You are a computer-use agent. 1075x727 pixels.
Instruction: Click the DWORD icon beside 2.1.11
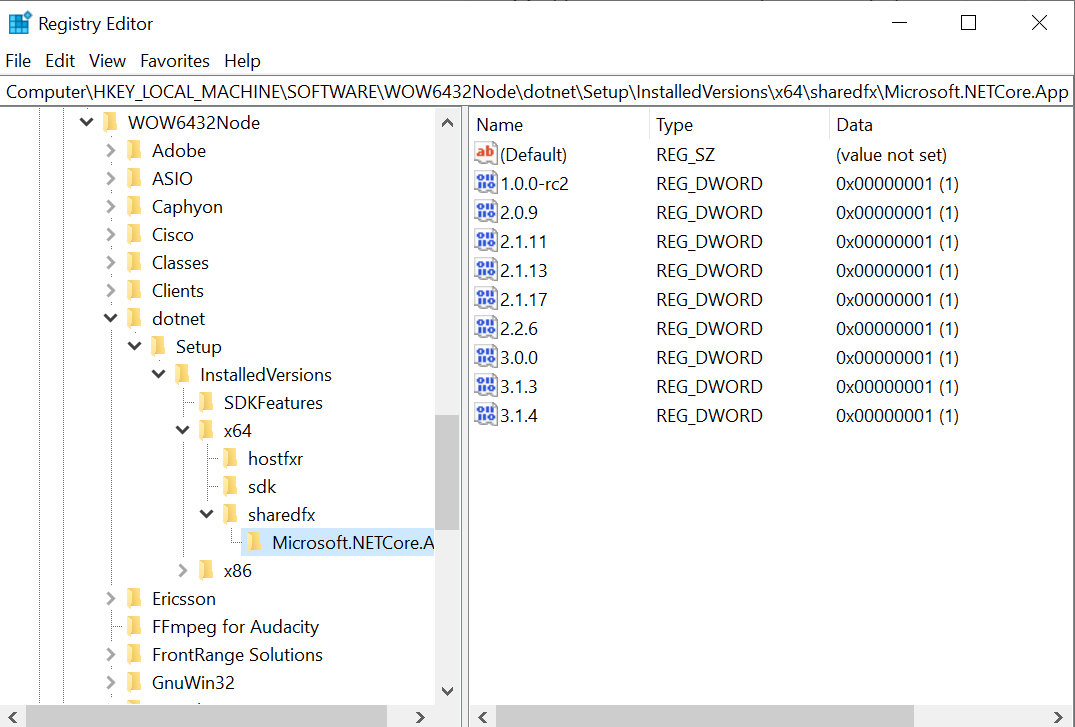point(485,240)
